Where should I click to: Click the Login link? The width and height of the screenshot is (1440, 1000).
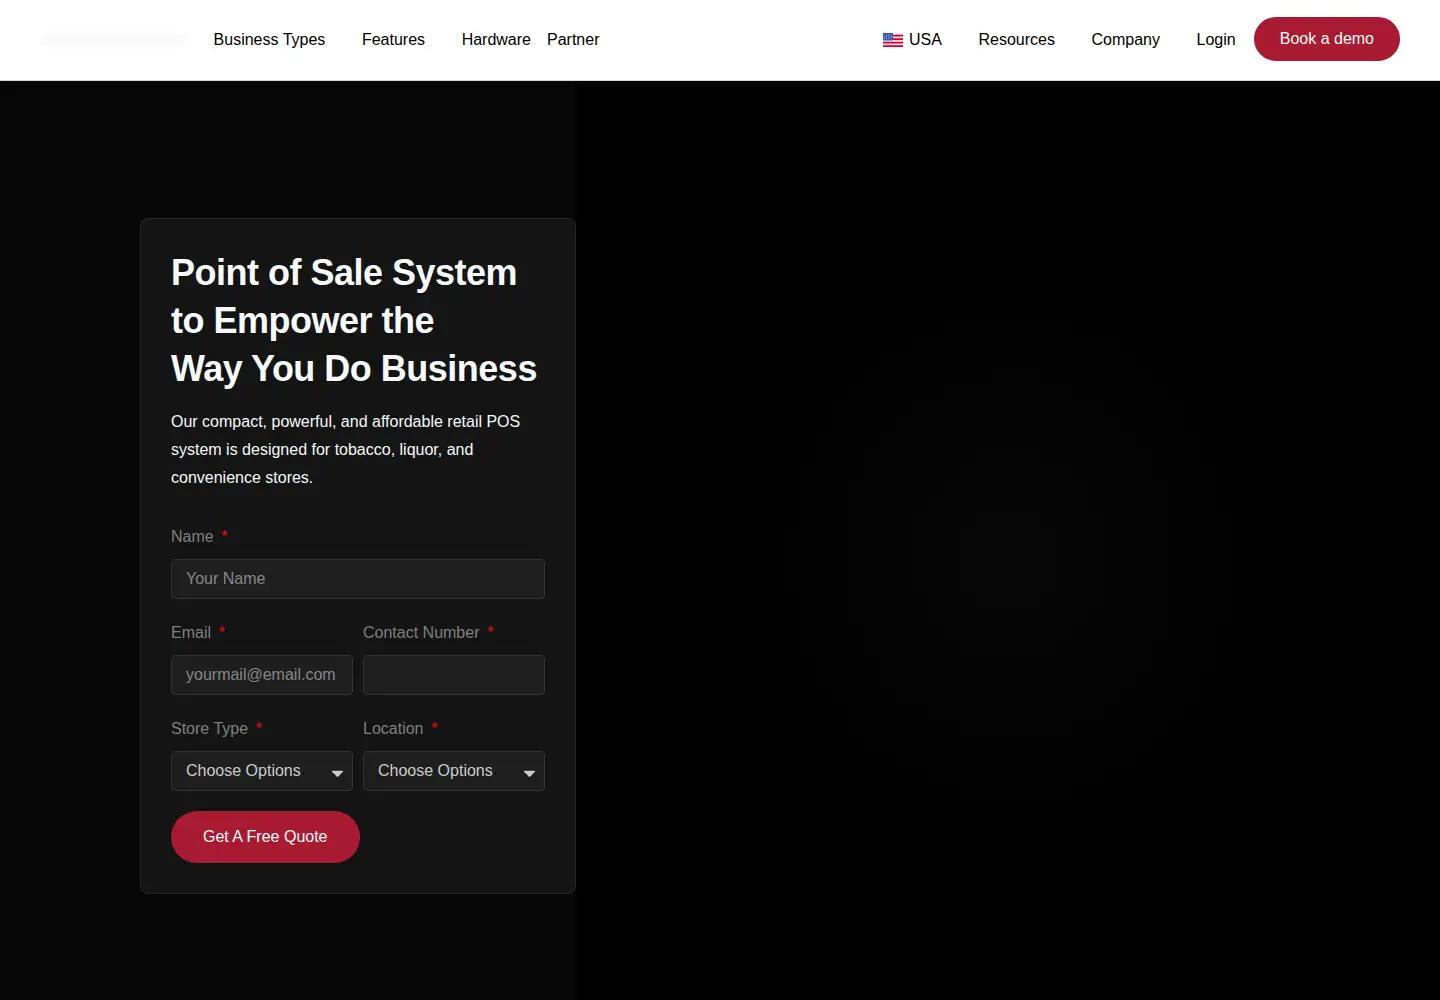(x=1216, y=40)
